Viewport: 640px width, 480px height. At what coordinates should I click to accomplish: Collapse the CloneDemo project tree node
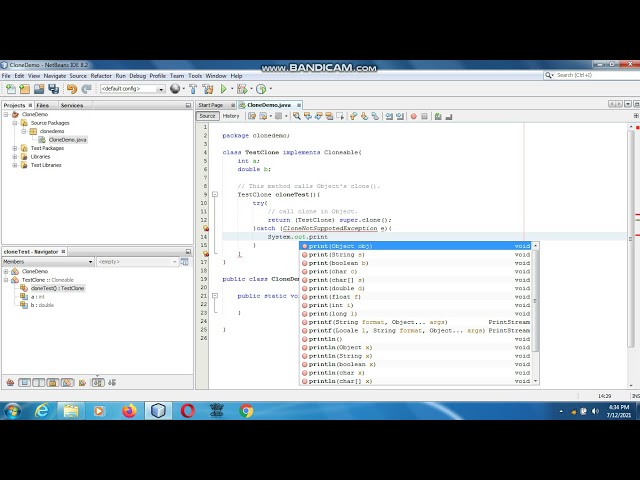click(6, 114)
